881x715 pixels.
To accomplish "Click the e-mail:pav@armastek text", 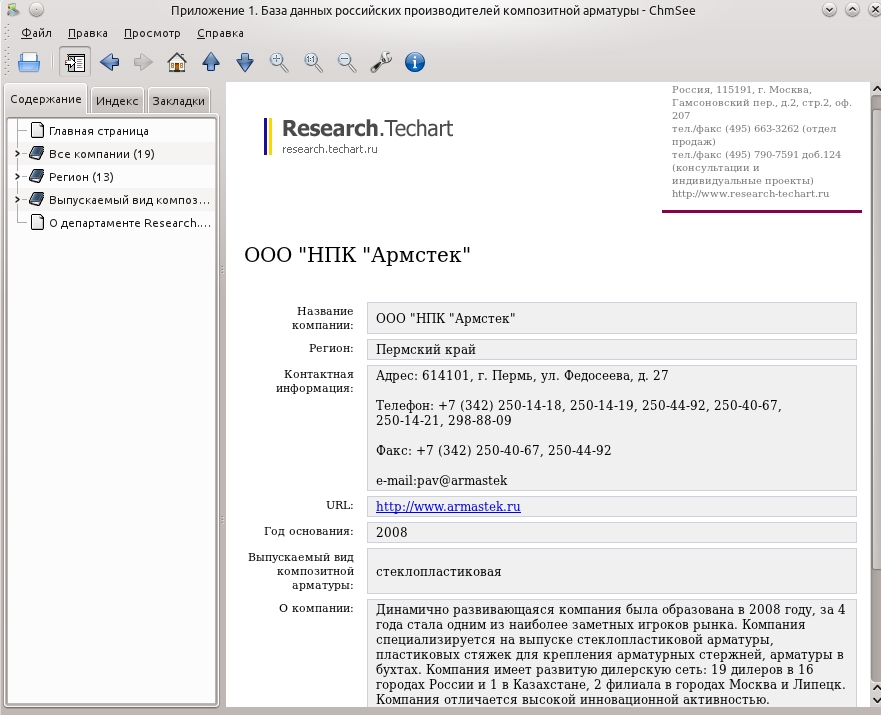I will coord(442,481).
